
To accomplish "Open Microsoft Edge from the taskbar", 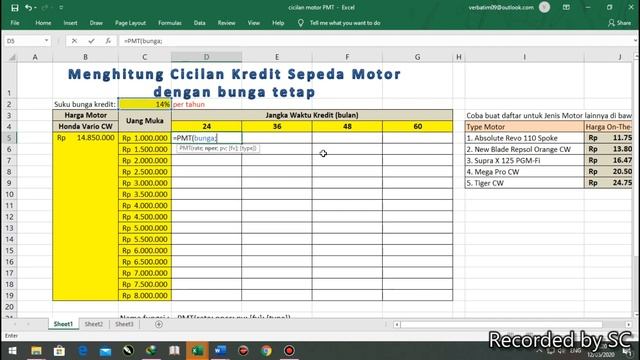I will pos(83,351).
